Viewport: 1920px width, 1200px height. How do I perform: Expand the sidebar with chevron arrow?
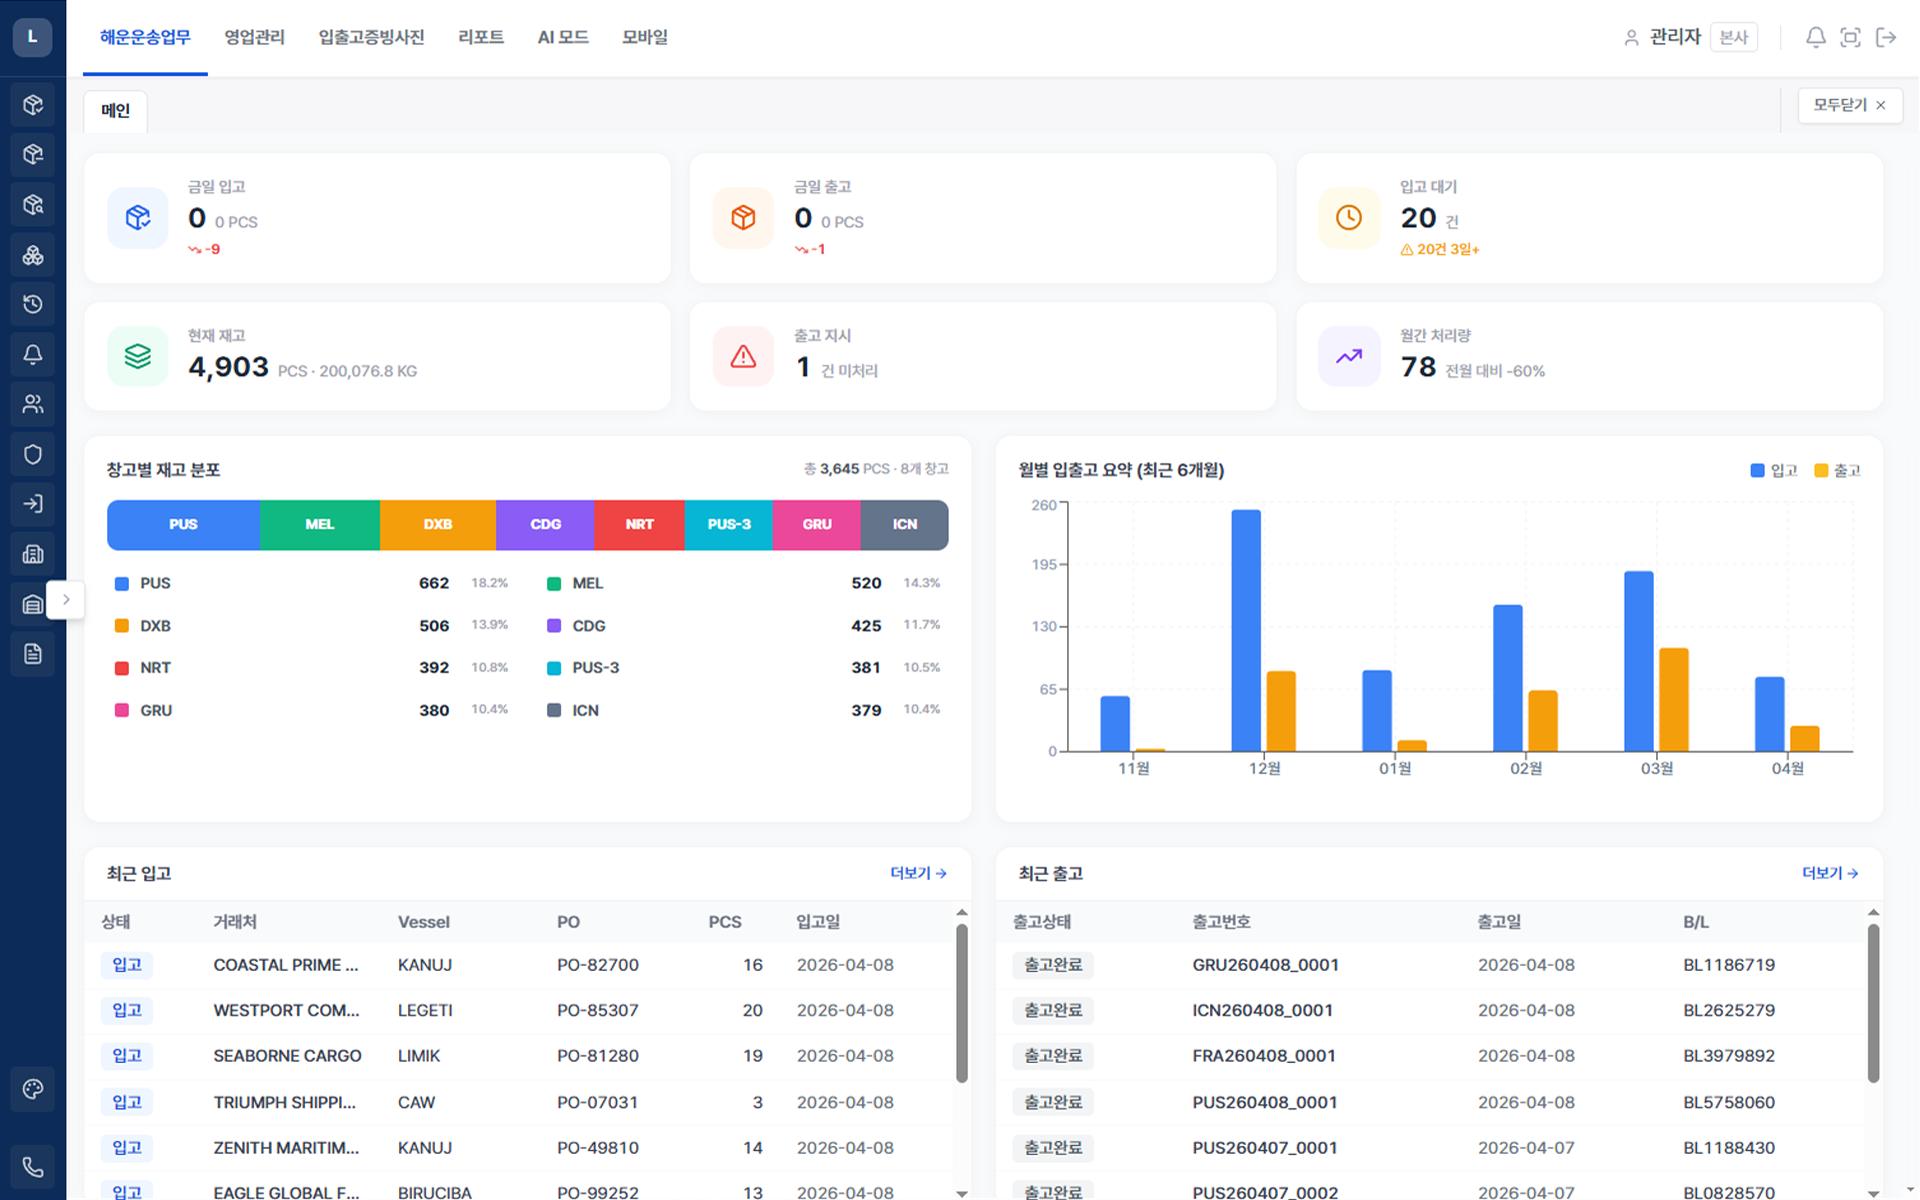tap(66, 600)
